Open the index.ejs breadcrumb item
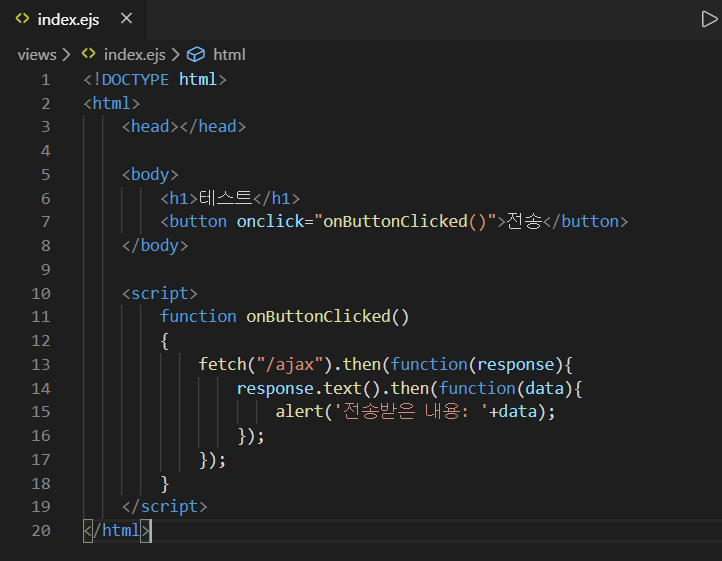The image size is (722, 561). tap(134, 54)
